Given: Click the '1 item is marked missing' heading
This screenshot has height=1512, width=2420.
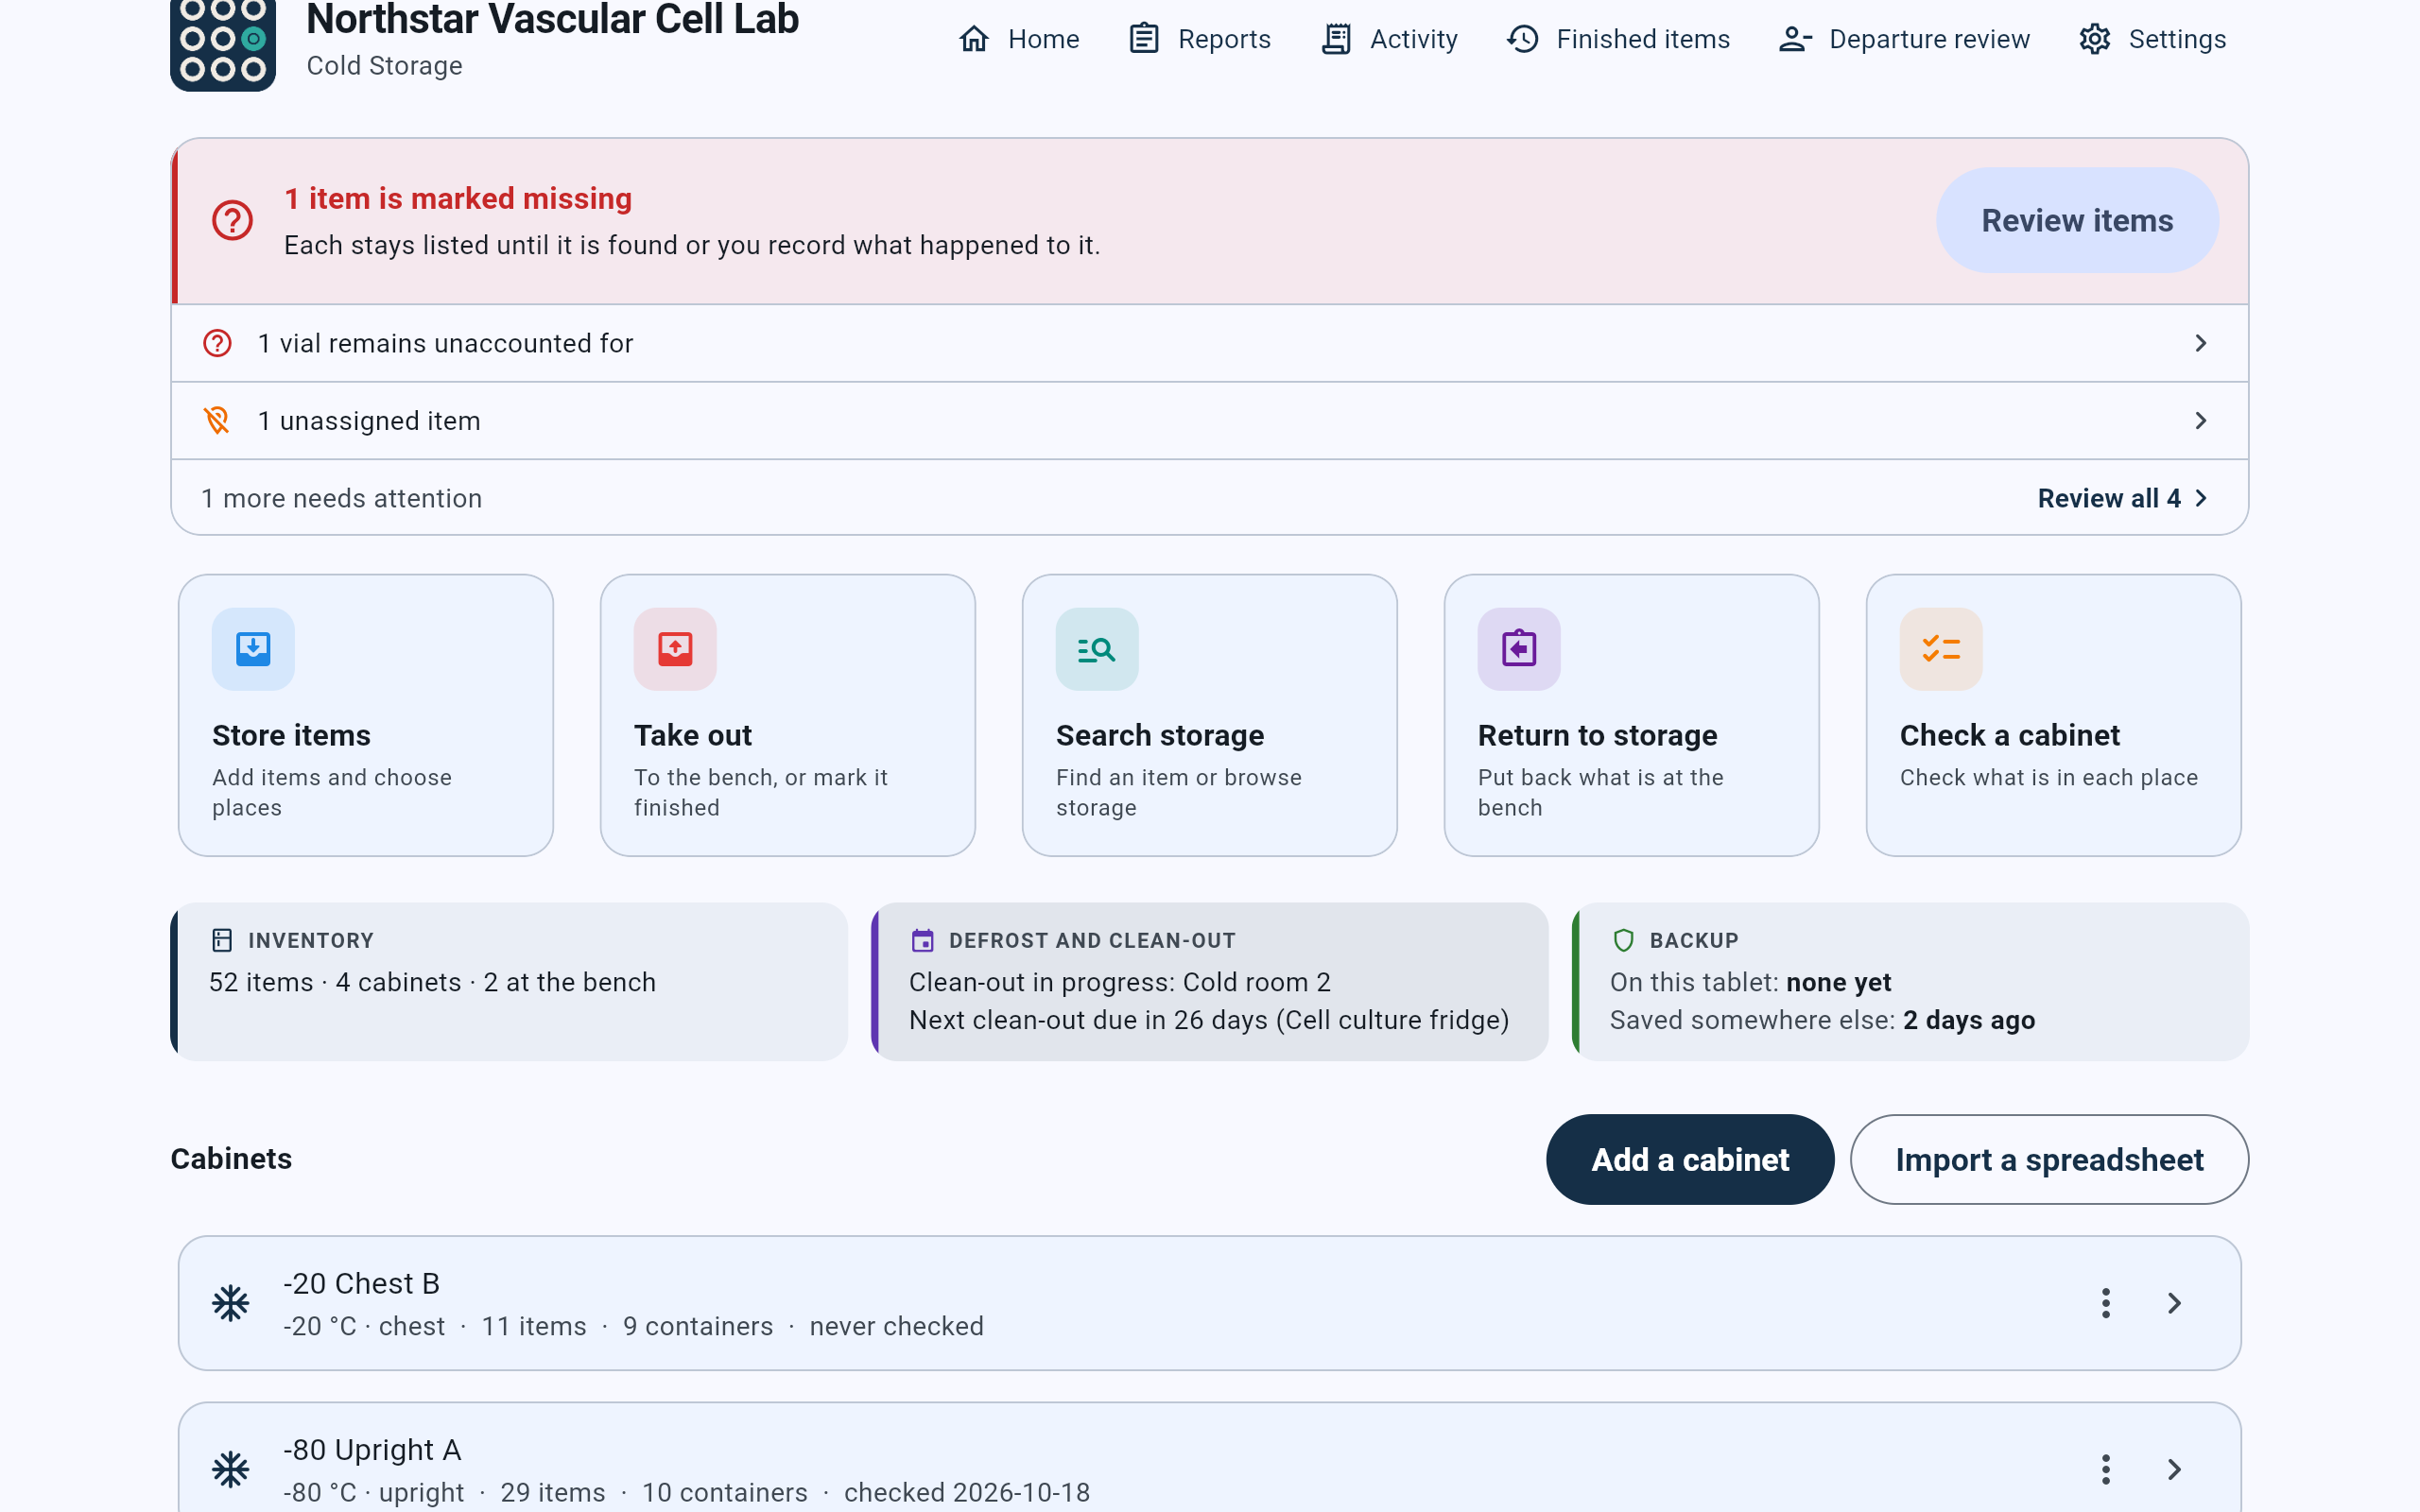Looking at the screenshot, I should pyautogui.click(x=458, y=198).
